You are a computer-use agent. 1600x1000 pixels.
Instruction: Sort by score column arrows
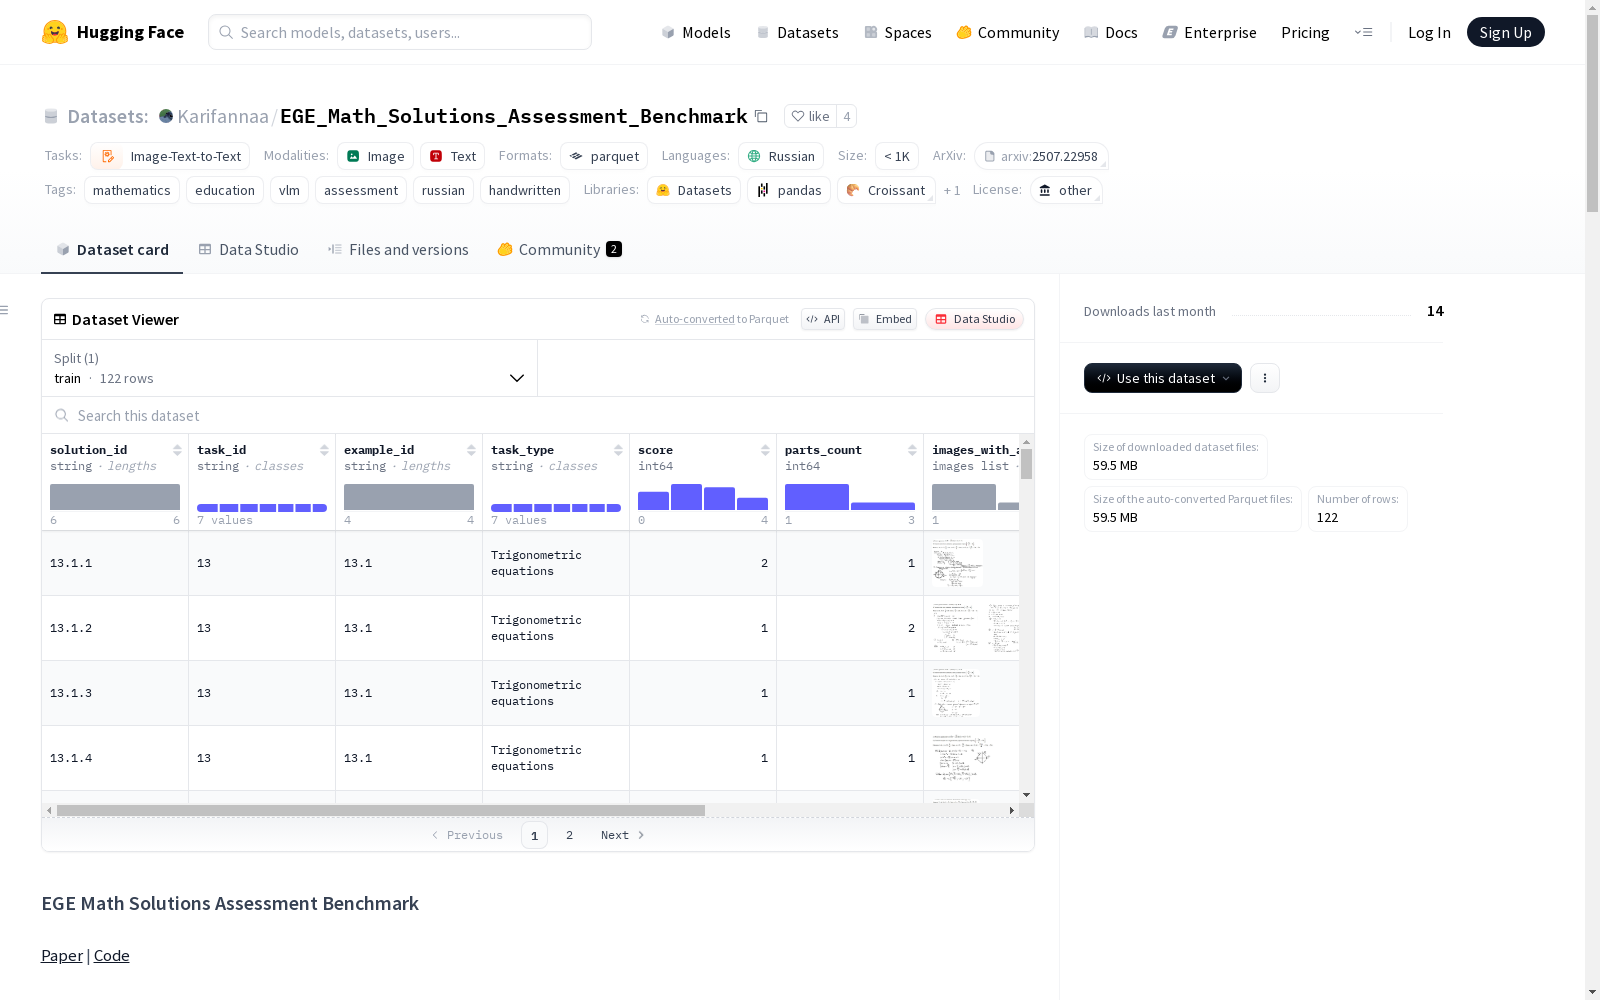(765, 450)
